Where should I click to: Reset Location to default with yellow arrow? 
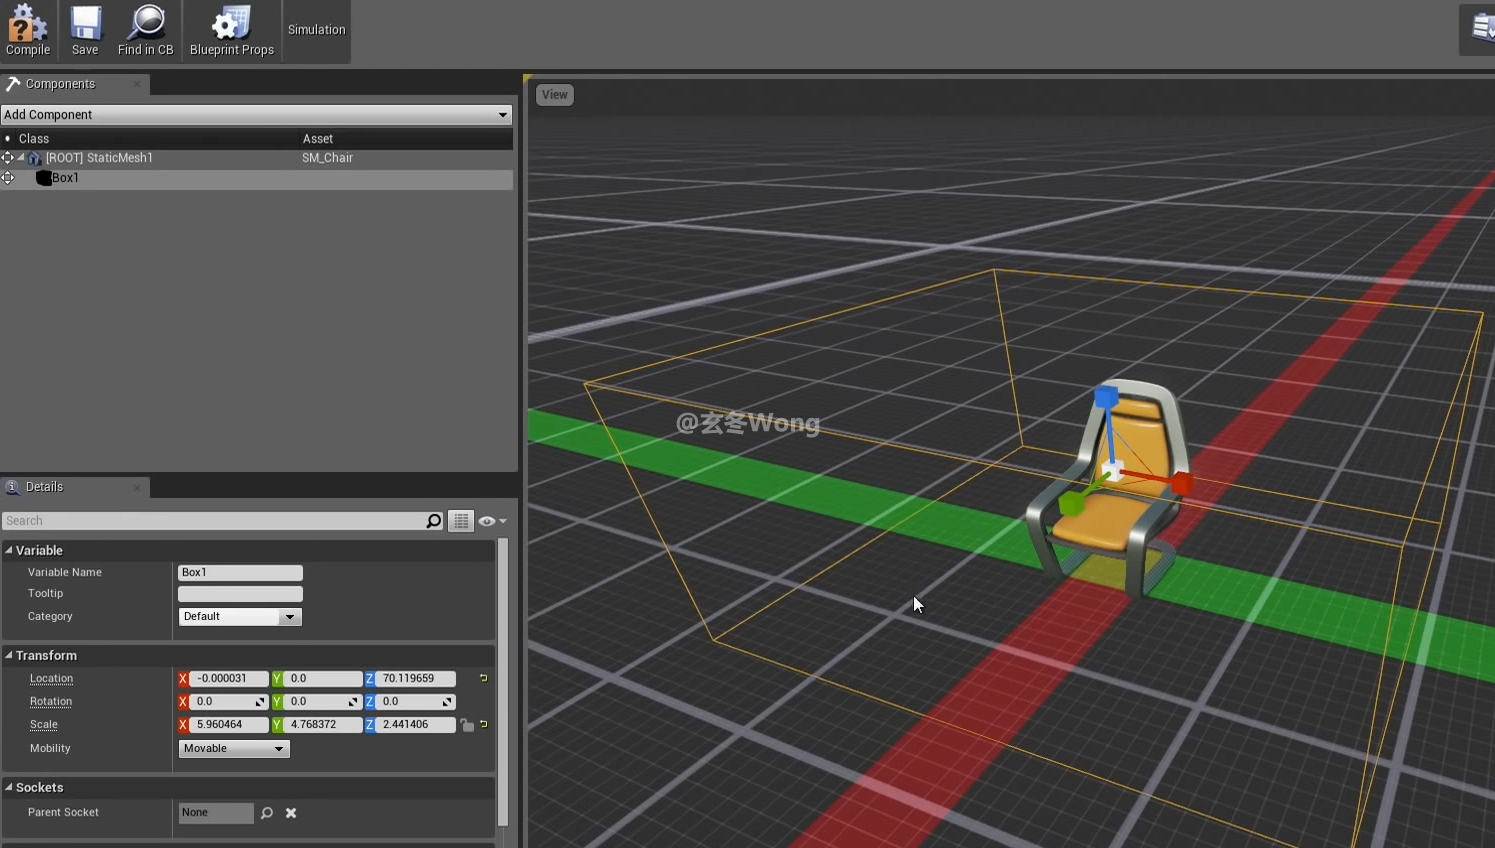484,678
